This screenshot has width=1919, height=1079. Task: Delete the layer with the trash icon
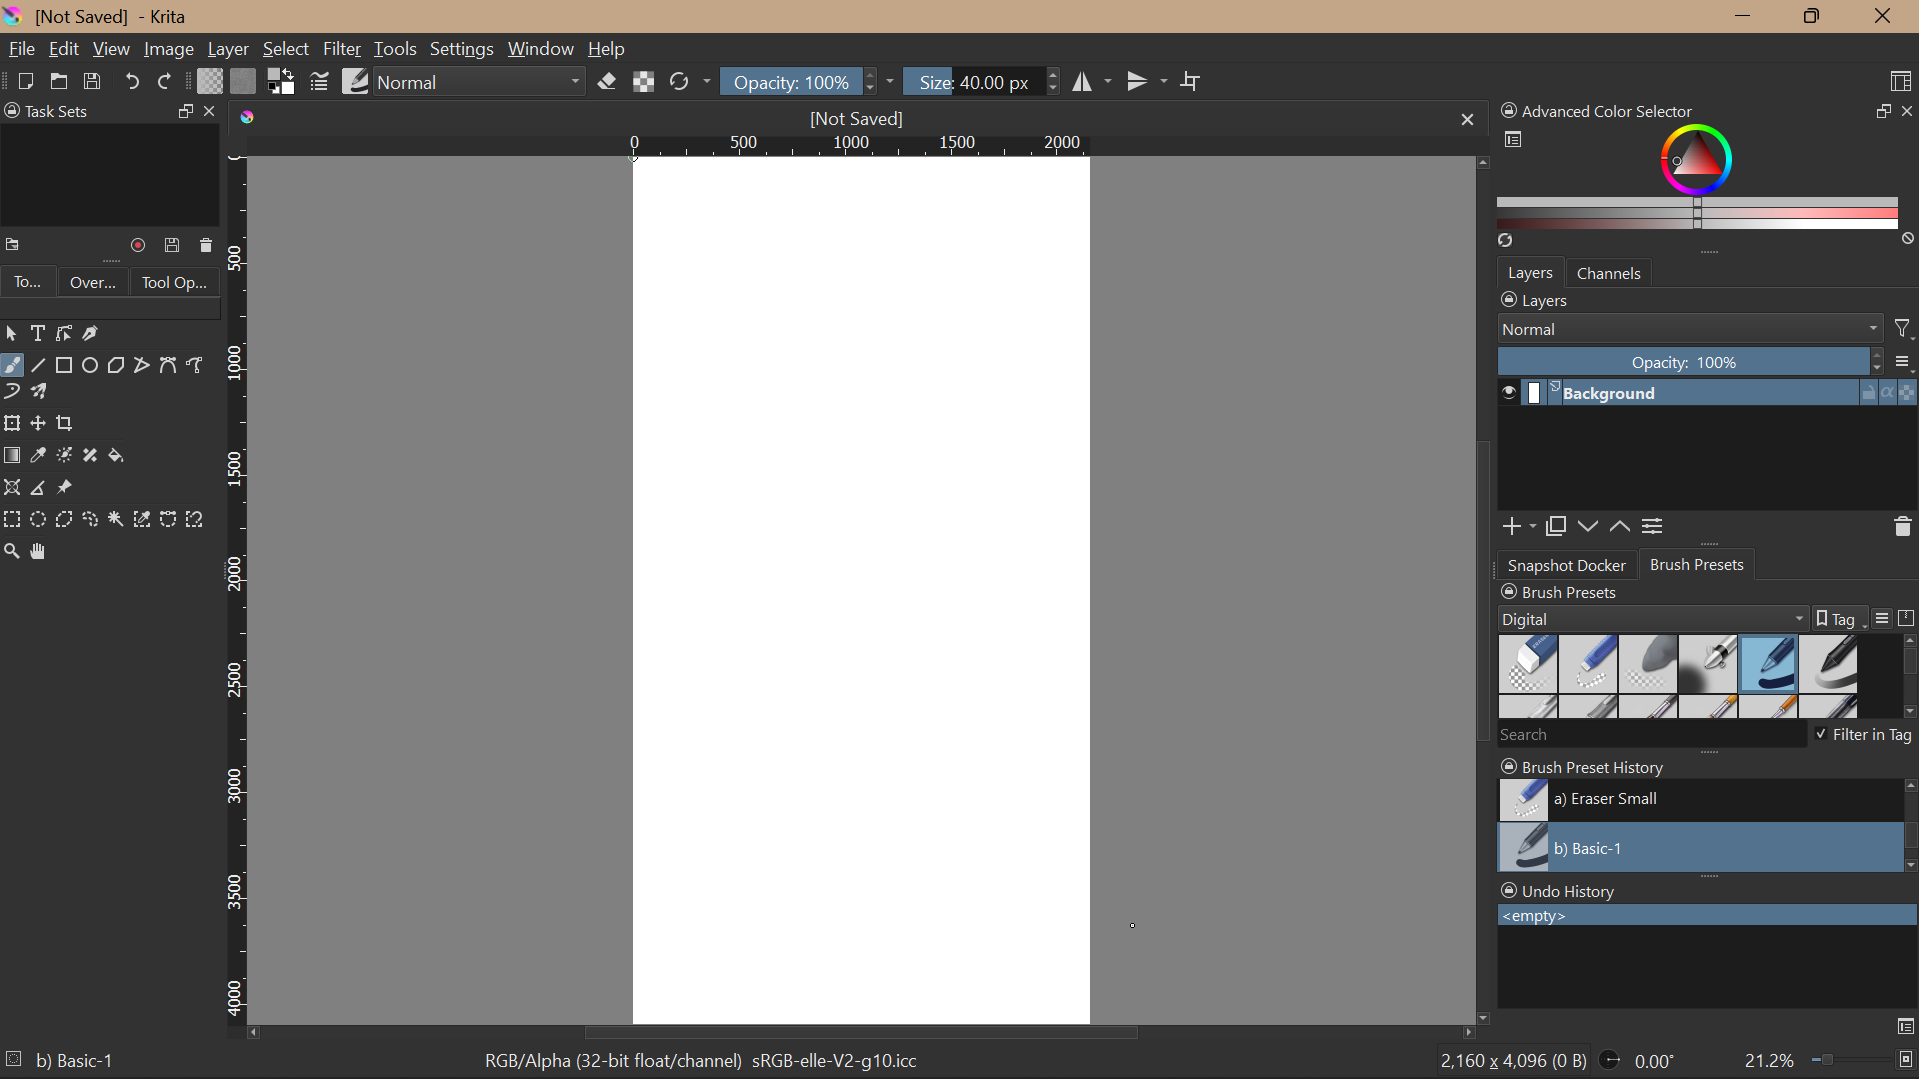coord(1901,527)
